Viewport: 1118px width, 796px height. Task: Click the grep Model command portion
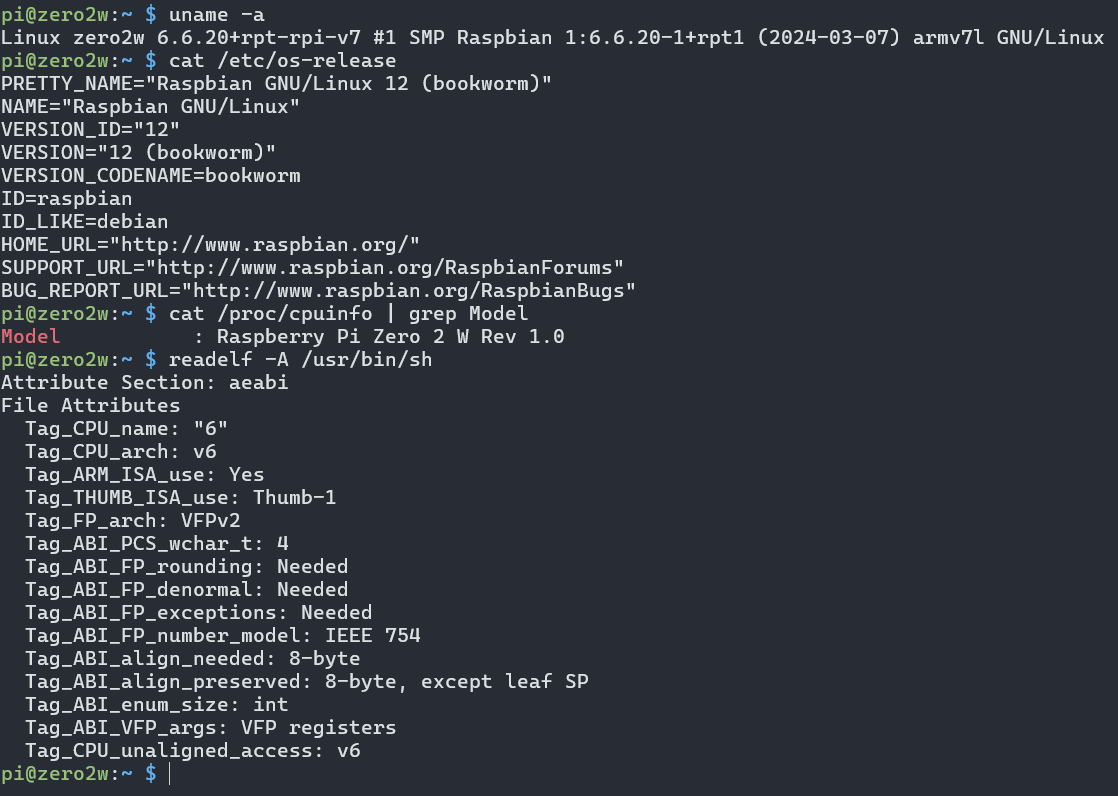coord(468,314)
